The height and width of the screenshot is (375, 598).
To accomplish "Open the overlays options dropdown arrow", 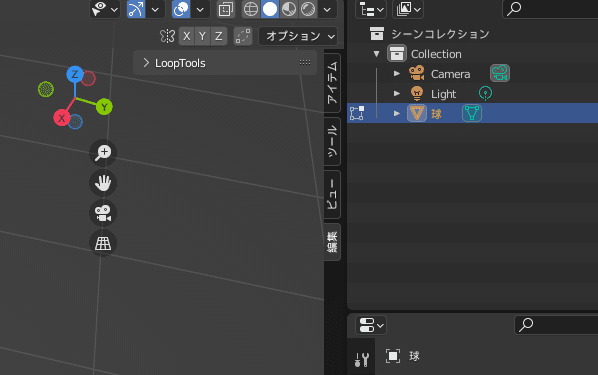I will click(x=200, y=9).
